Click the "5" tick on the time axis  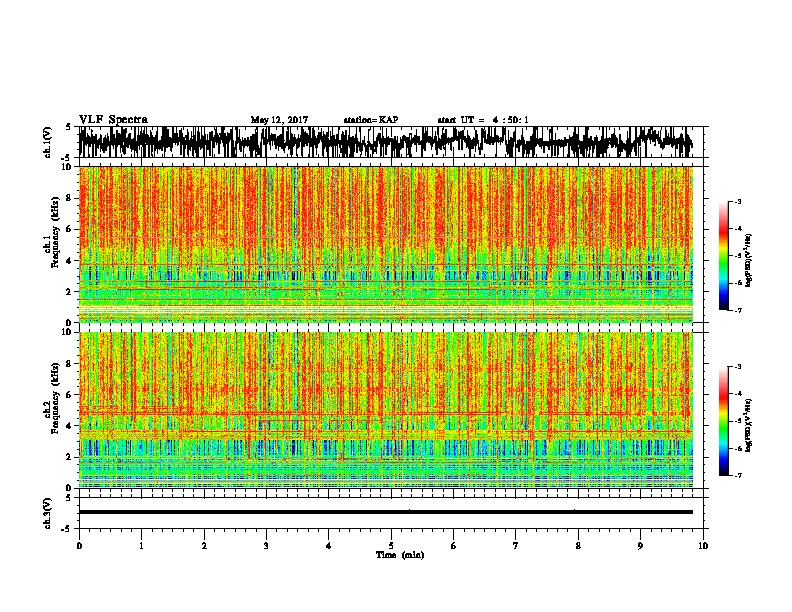(x=391, y=546)
